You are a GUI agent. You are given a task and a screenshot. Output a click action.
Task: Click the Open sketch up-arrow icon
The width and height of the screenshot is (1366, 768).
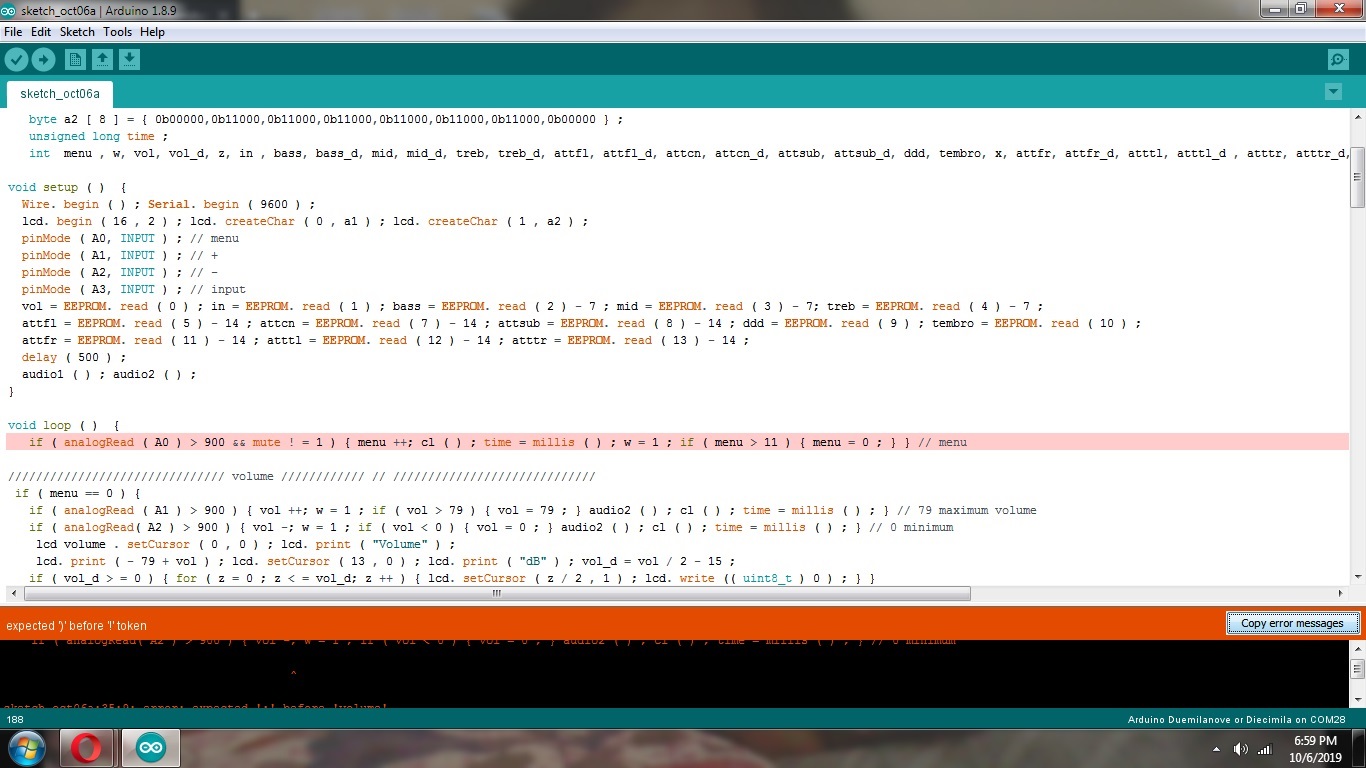[102, 60]
